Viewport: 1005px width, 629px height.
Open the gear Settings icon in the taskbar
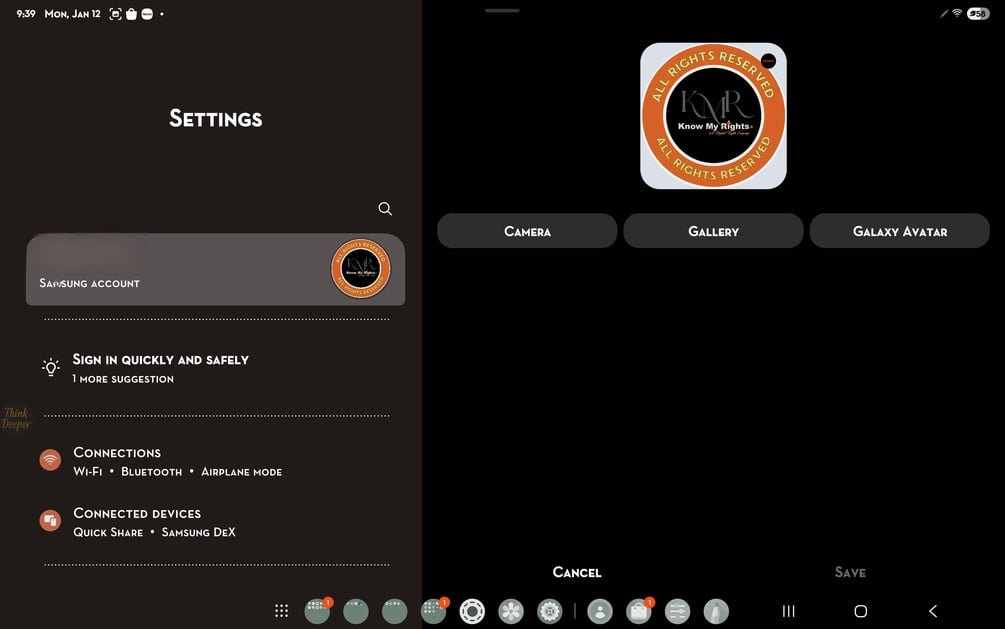[x=549, y=611]
